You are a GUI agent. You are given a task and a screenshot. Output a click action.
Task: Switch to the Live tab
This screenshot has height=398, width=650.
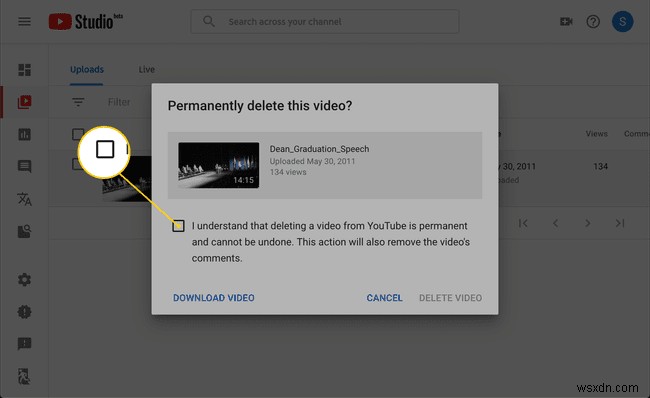146,69
